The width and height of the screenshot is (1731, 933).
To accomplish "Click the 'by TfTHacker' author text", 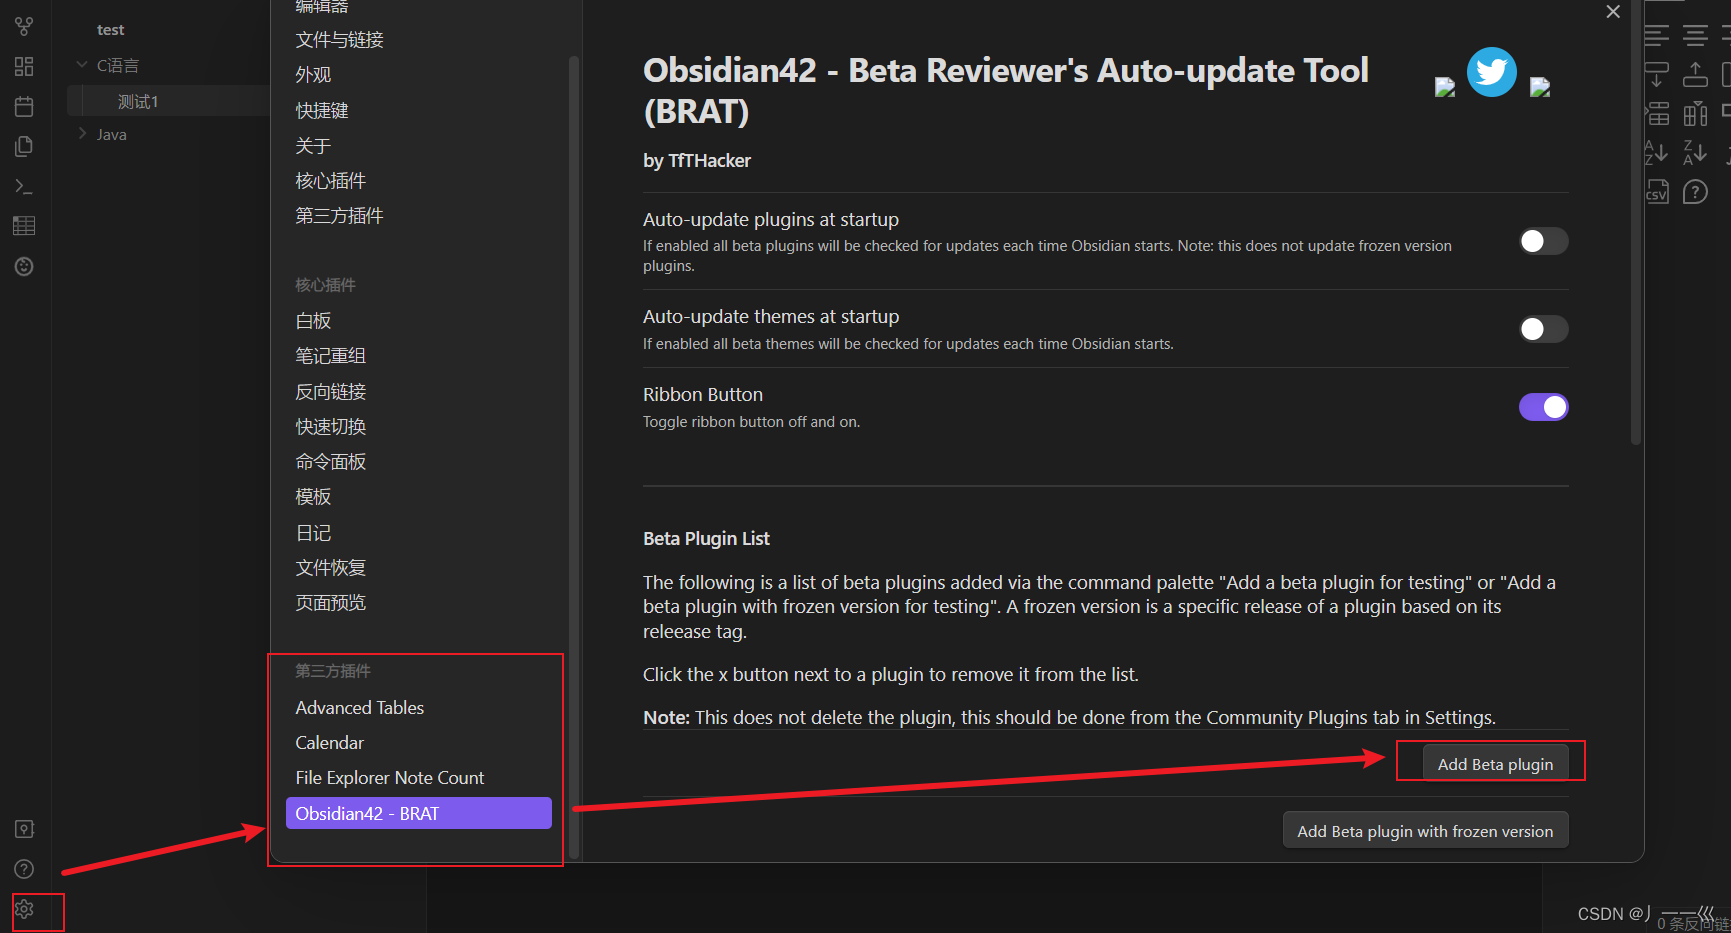I will pos(697,161).
